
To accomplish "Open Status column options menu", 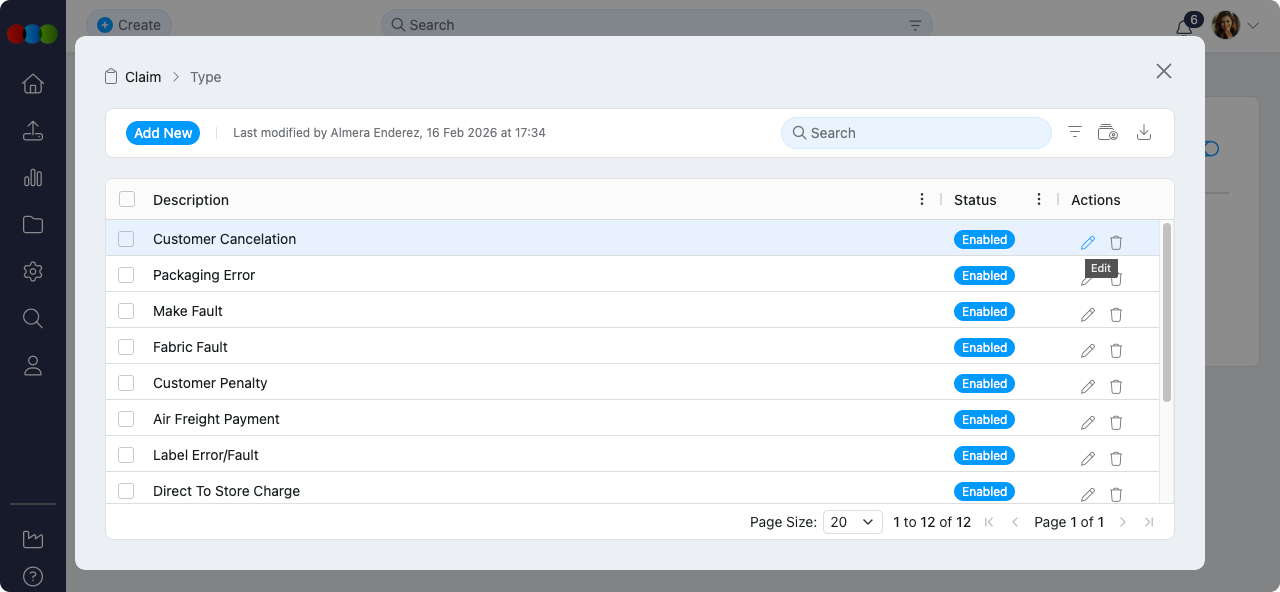I will click(x=1039, y=200).
